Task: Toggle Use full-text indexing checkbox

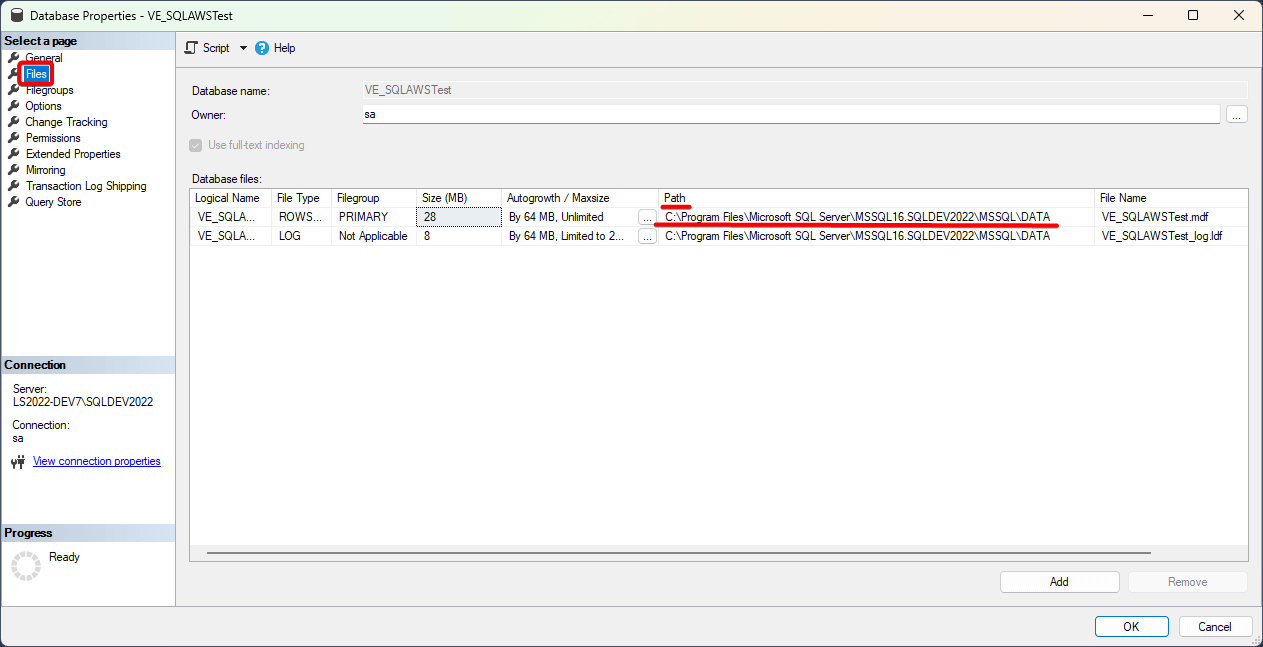Action: pyautogui.click(x=196, y=145)
